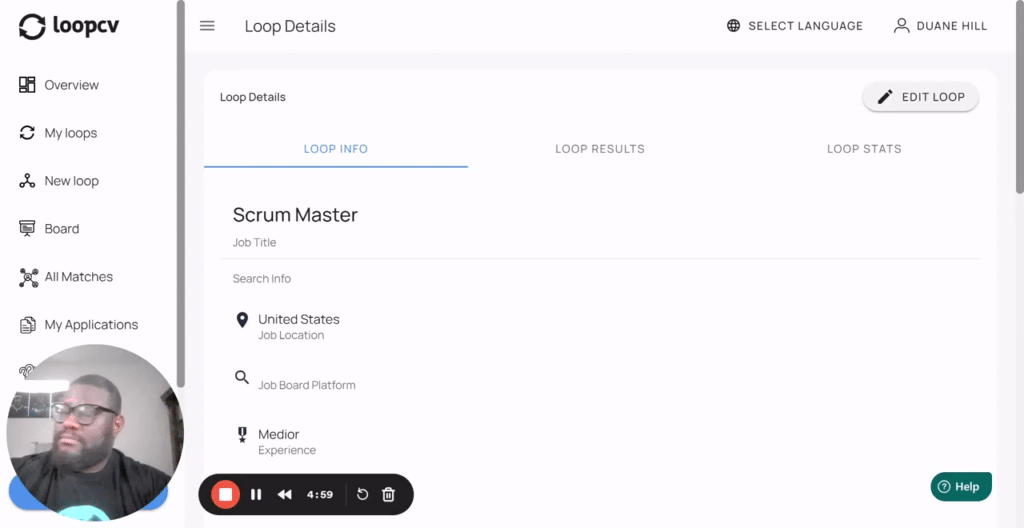Click the United States location text

298,320
